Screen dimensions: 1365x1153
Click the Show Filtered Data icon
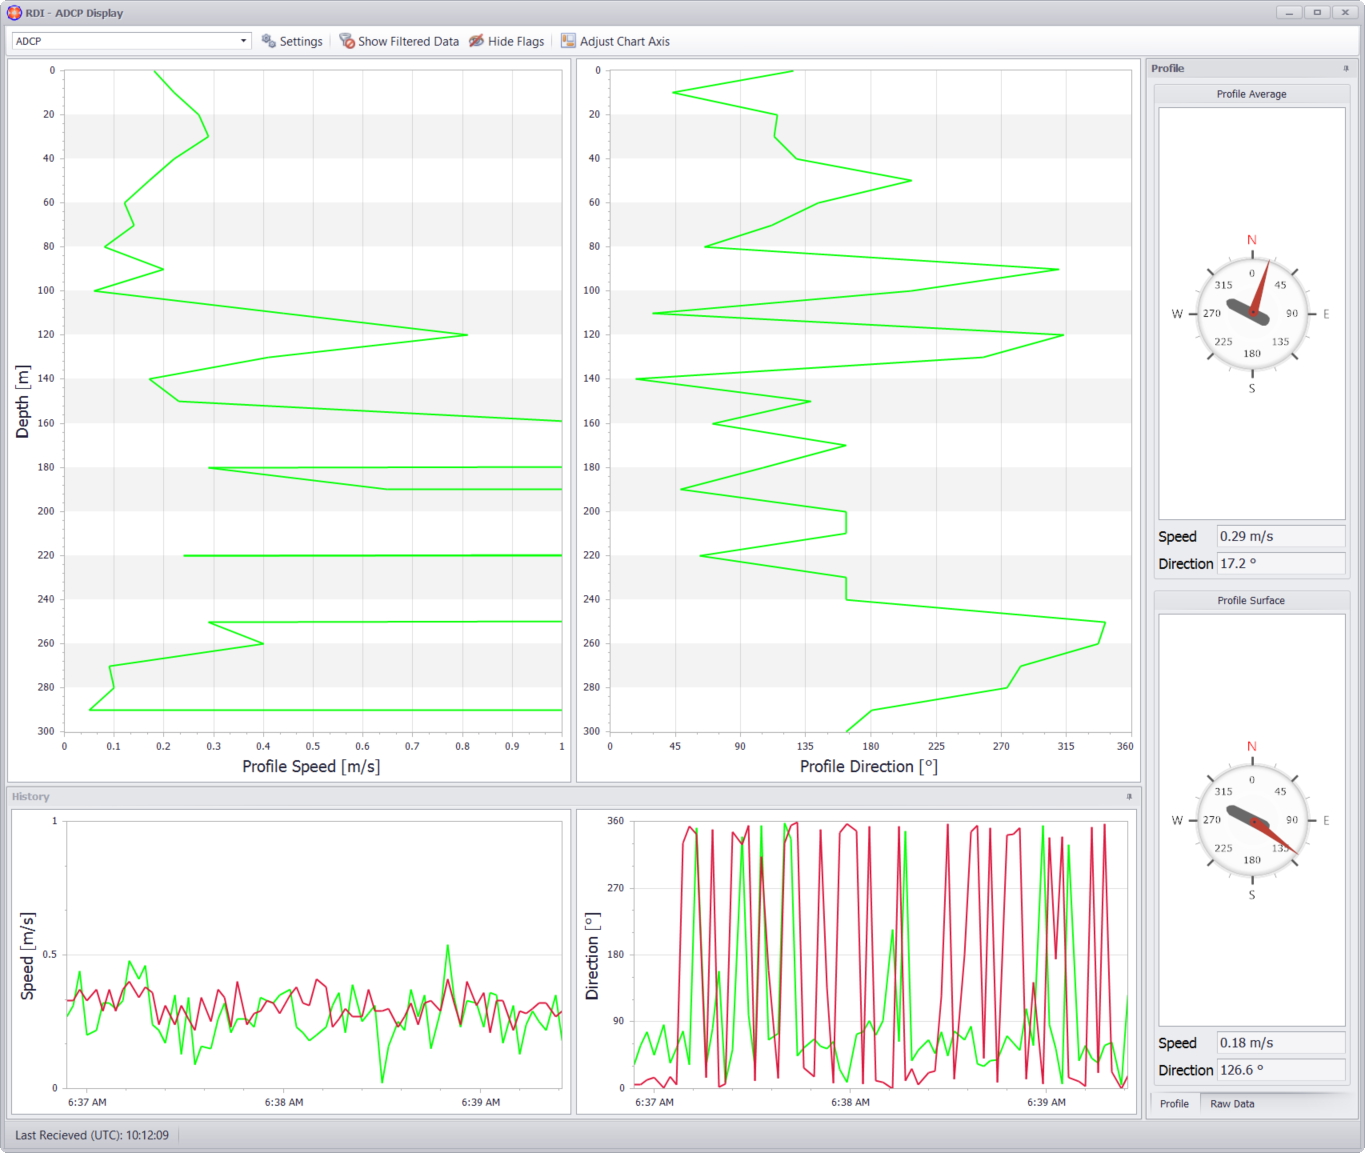coord(347,41)
